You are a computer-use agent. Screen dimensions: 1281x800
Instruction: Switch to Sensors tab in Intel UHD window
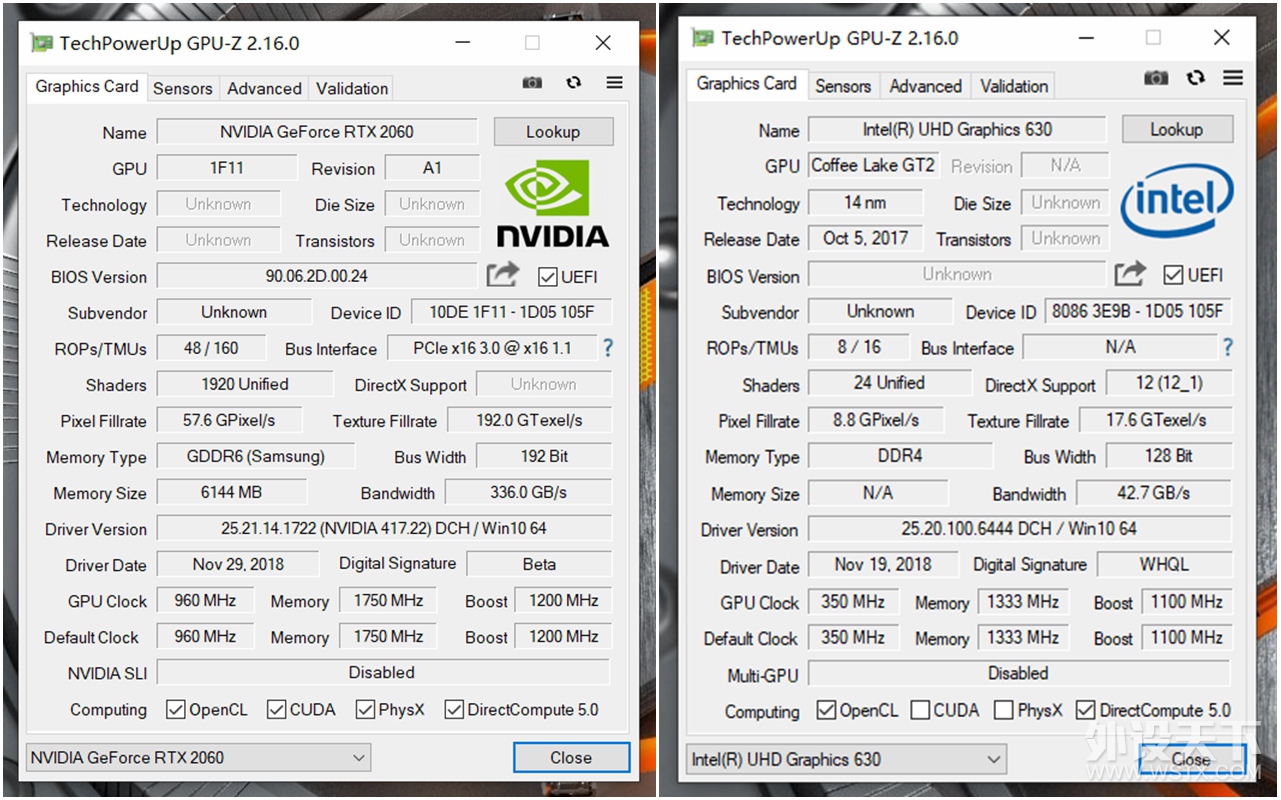click(843, 86)
